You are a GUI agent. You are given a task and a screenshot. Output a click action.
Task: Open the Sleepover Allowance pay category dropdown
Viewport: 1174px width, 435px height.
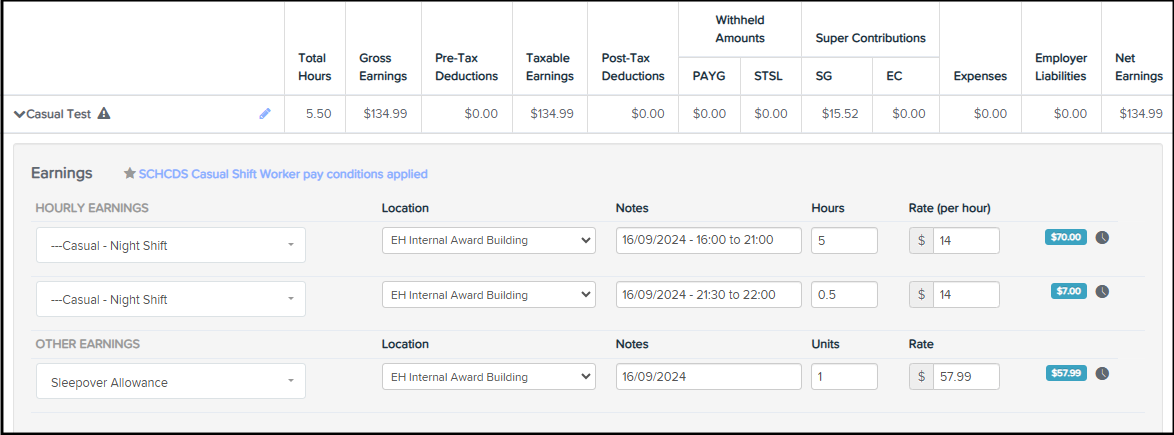coord(170,382)
